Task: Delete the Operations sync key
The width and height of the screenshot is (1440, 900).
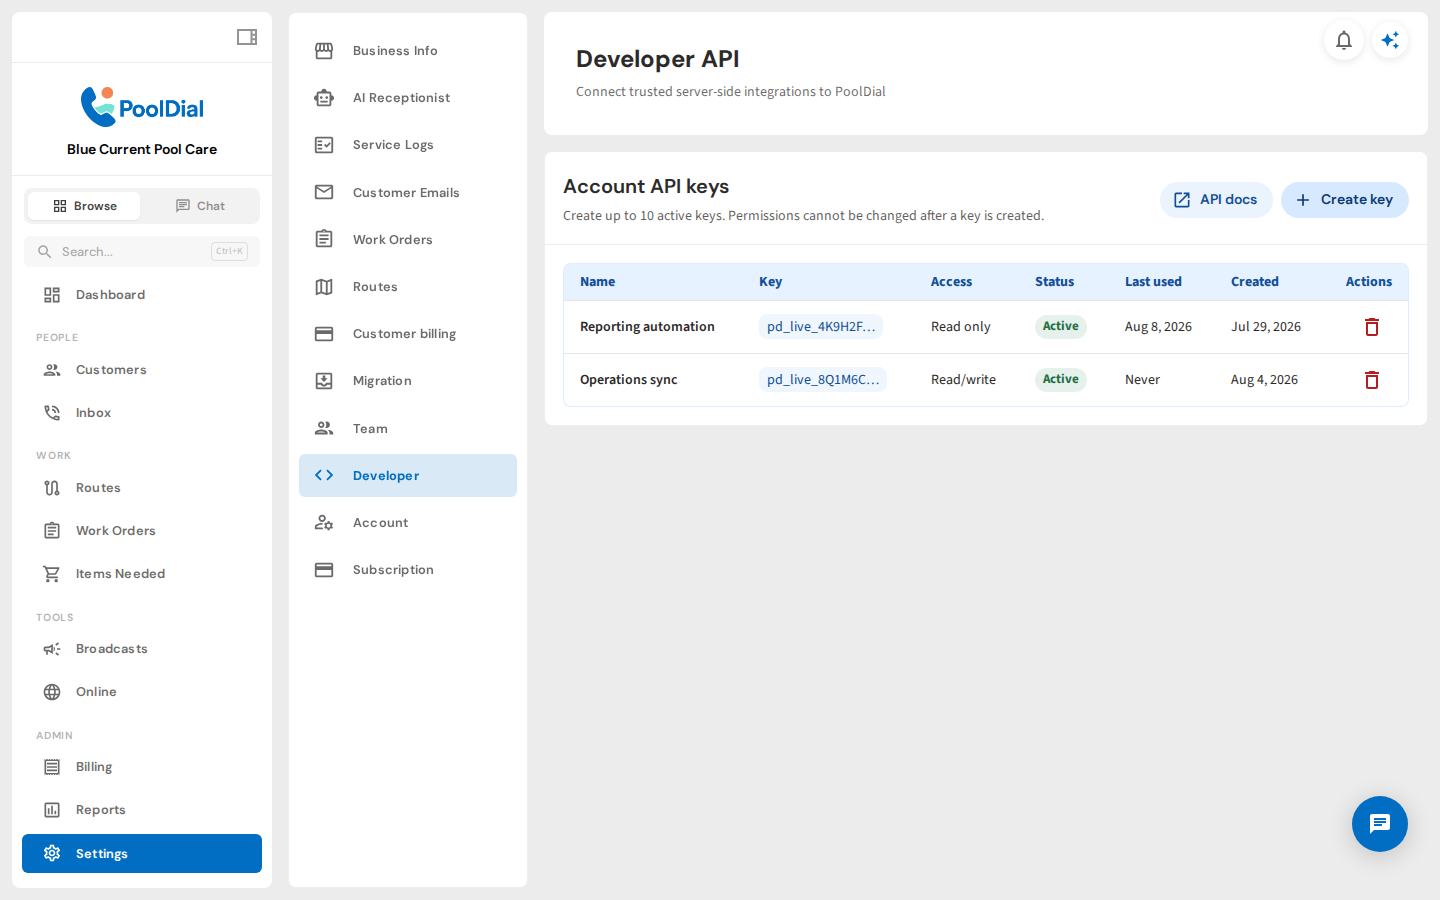Action: click(1372, 380)
